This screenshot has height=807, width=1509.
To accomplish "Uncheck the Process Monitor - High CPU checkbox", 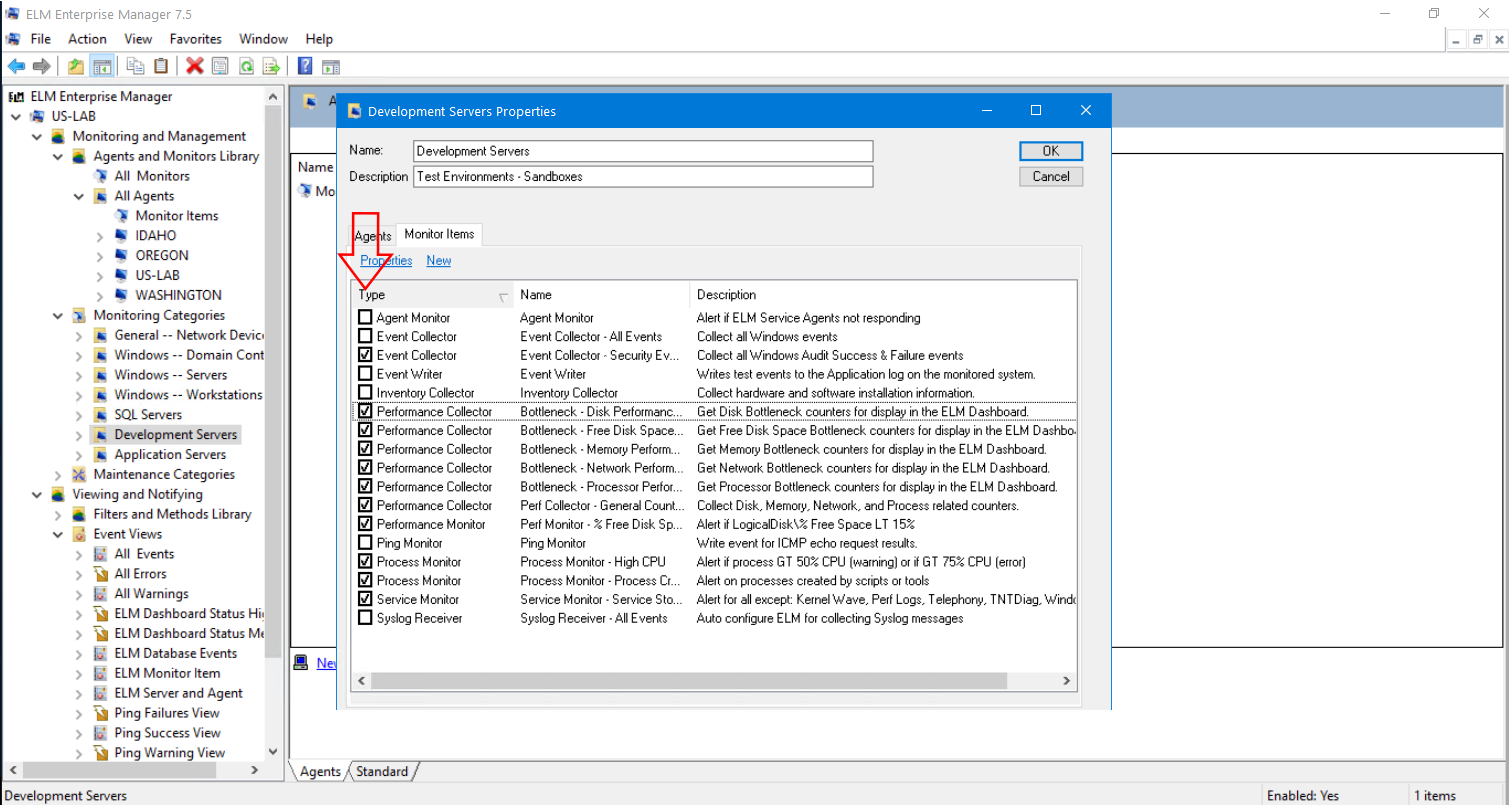I will click(365, 562).
